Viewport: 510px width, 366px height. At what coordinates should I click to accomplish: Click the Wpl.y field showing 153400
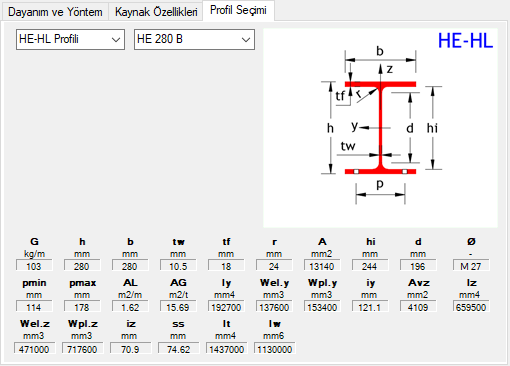(x=322, y=307)
